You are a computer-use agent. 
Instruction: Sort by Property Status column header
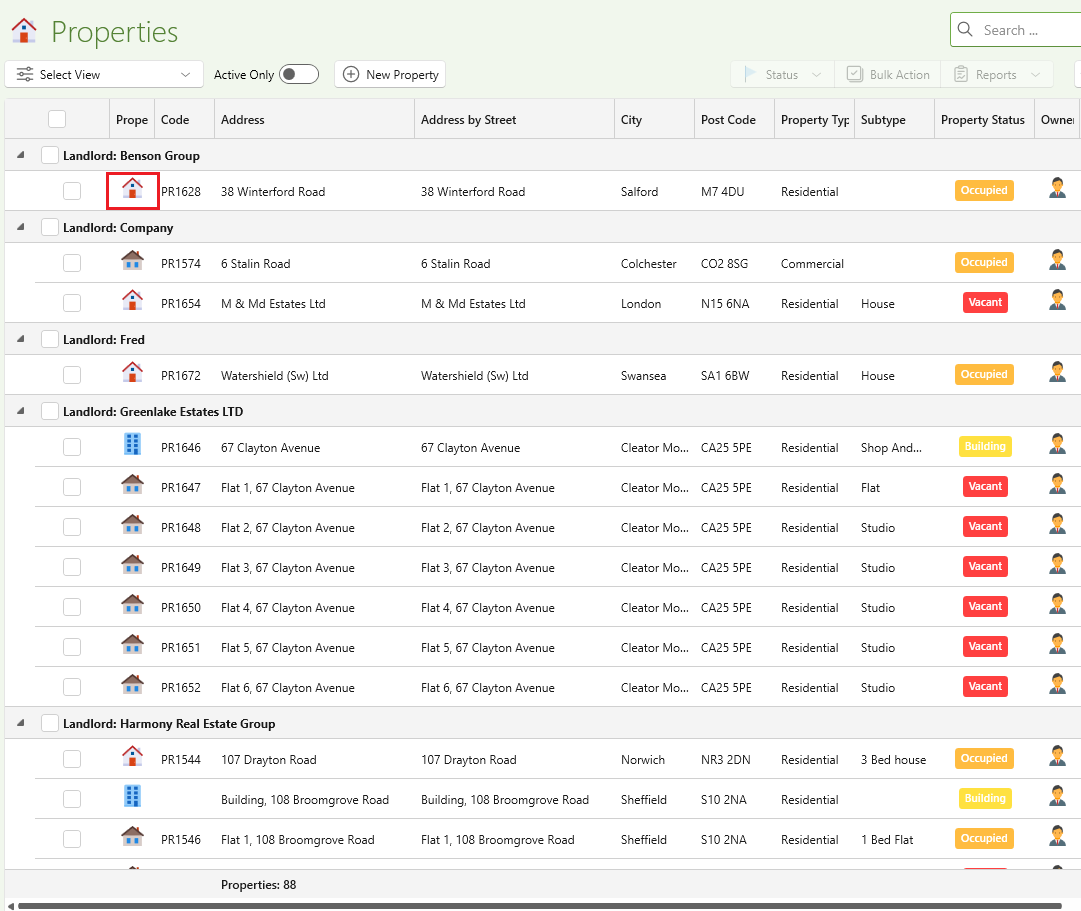tap(984, 119)
